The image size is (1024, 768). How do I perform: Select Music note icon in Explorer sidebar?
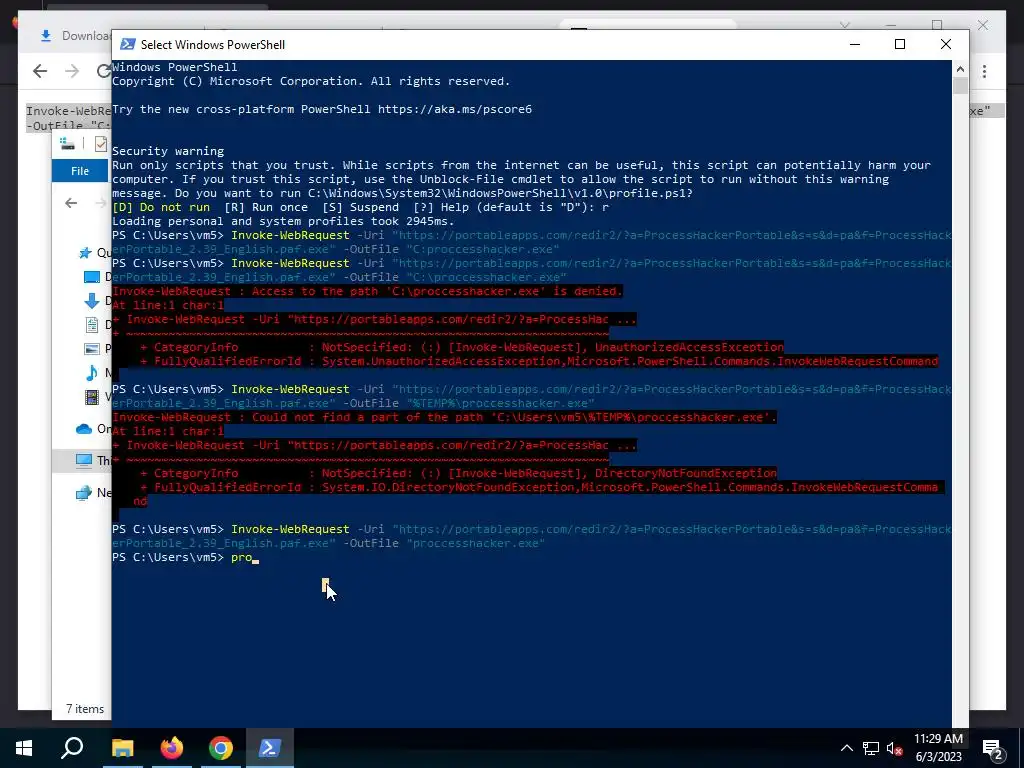92,372
